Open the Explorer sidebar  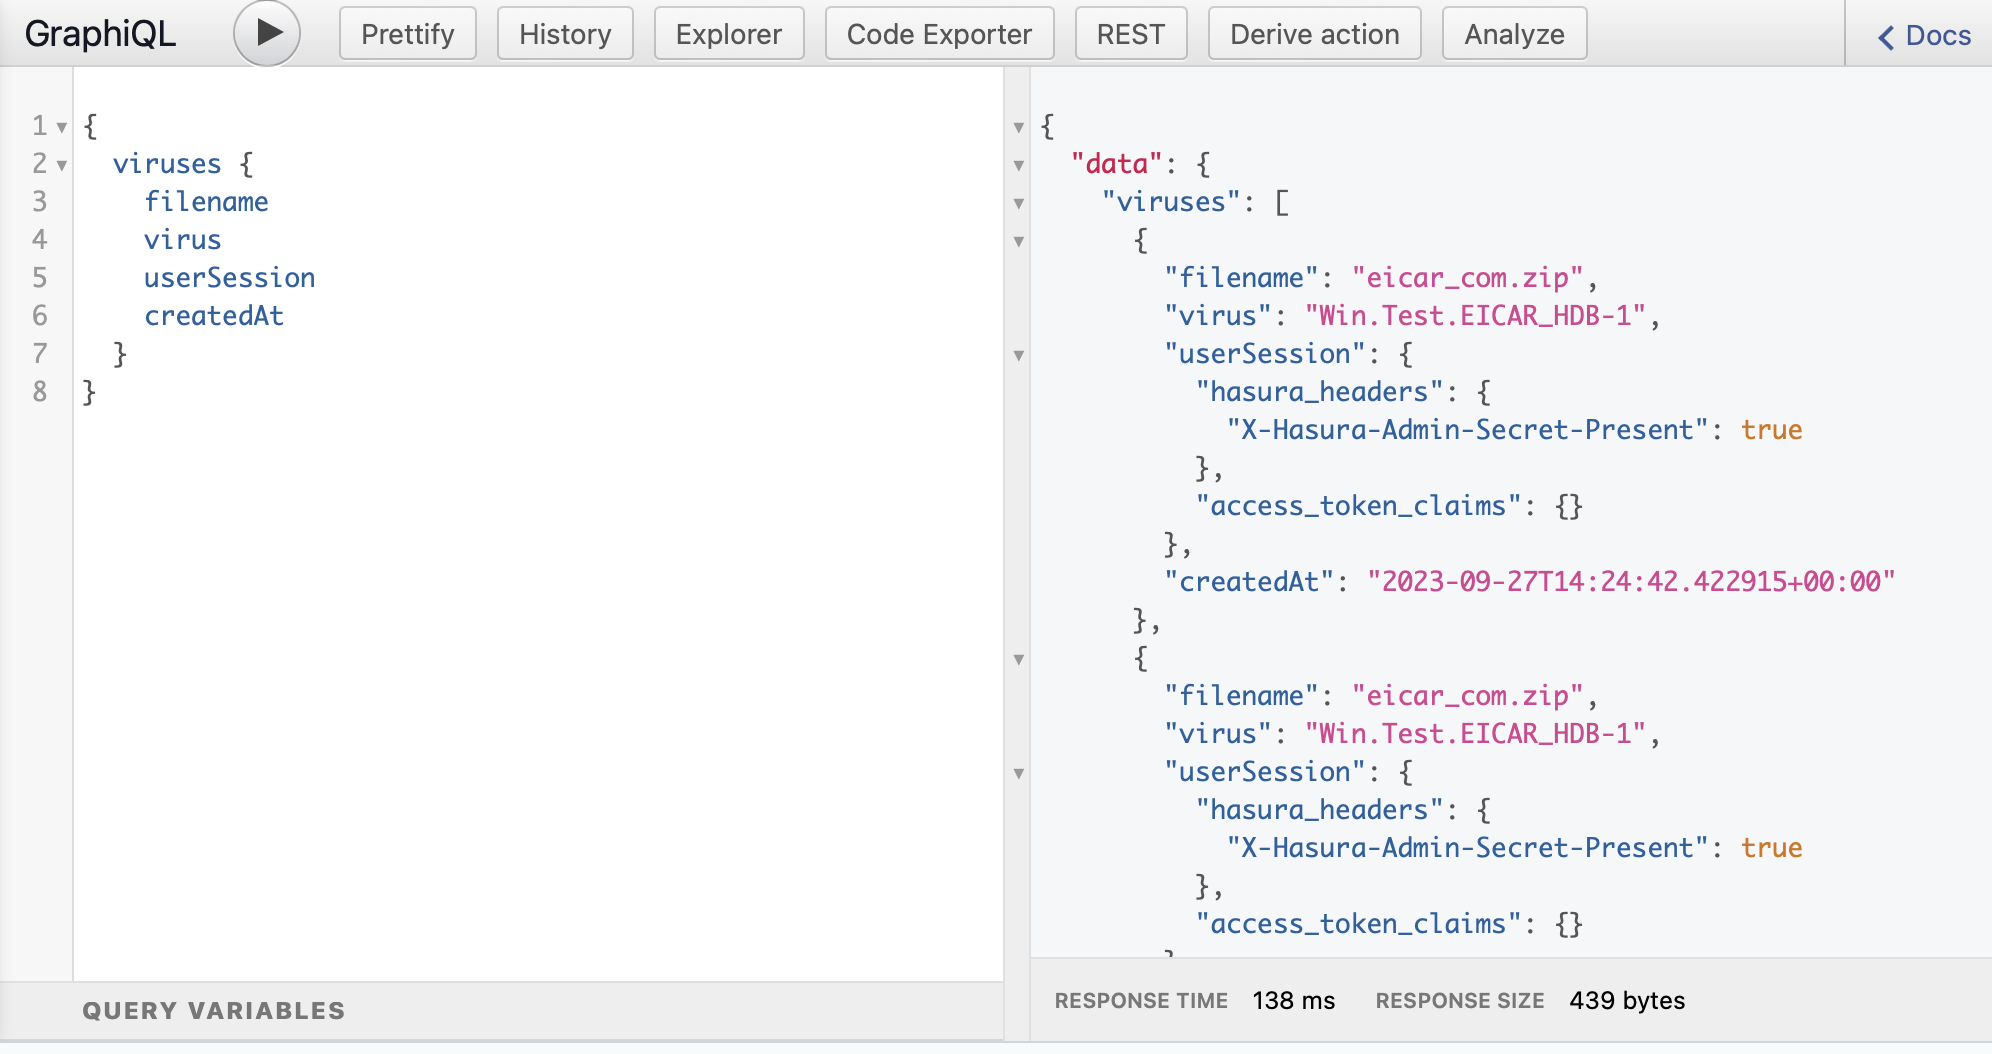pos(728,33)
